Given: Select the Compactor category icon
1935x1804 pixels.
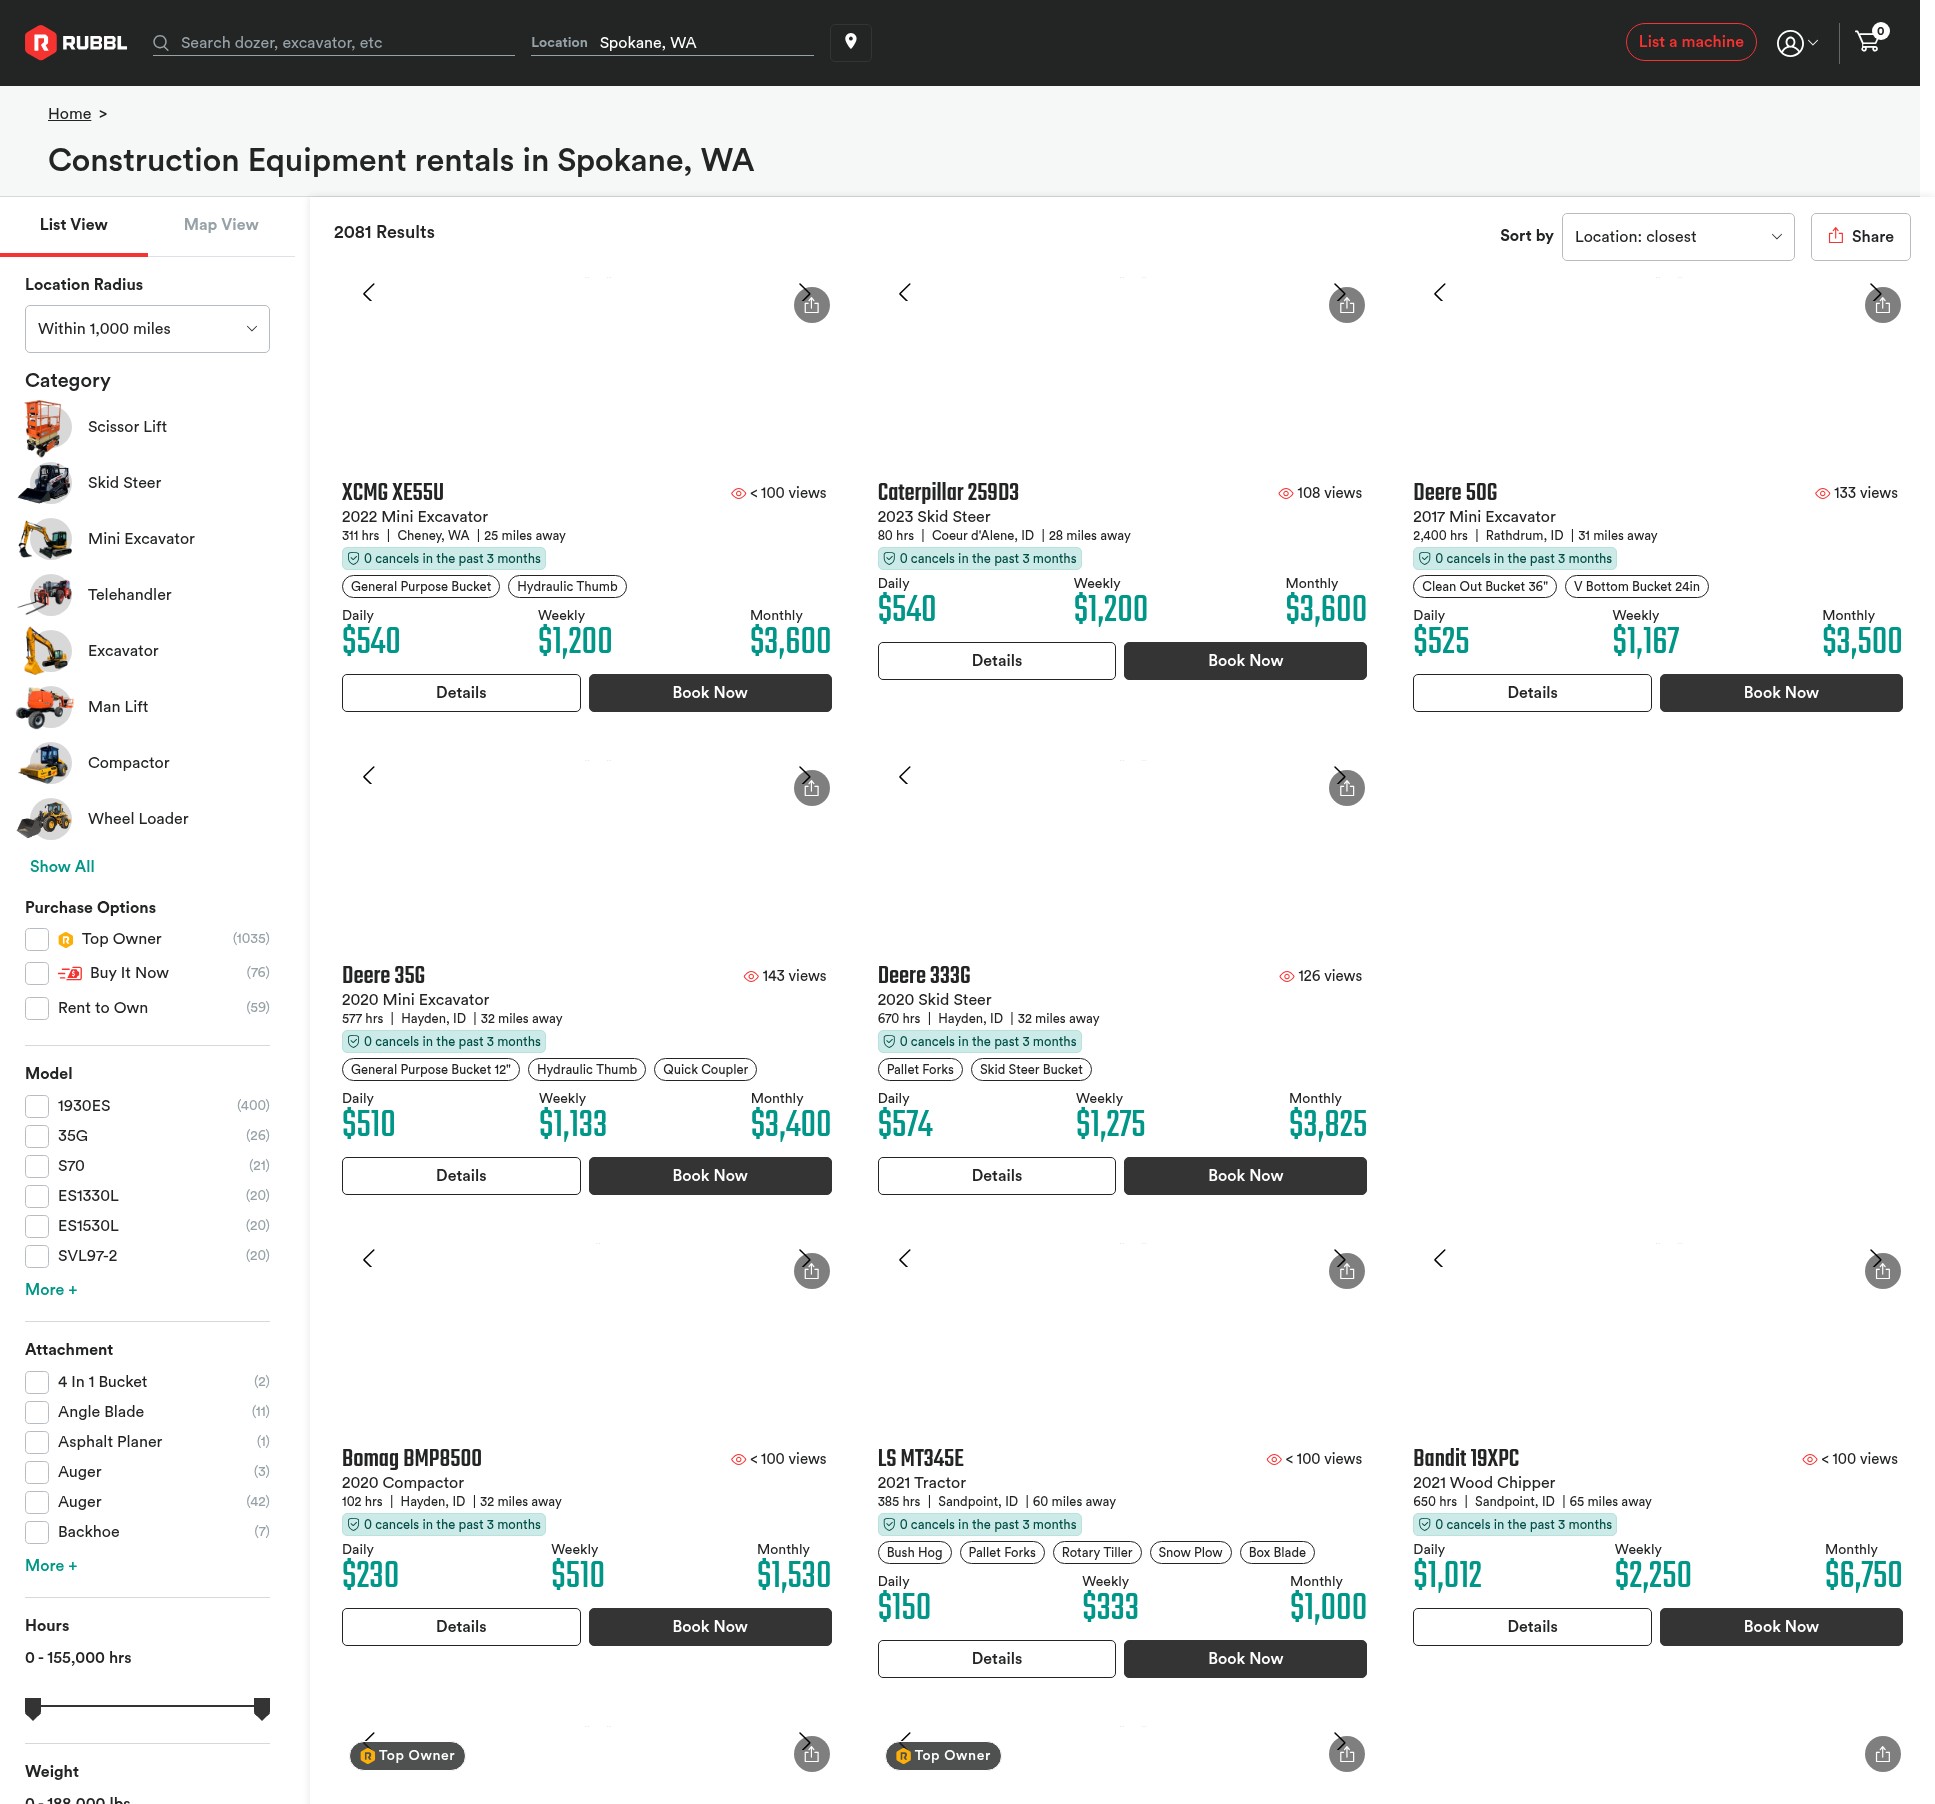Looking at the screenshot, I should click(x=46, y=763).
